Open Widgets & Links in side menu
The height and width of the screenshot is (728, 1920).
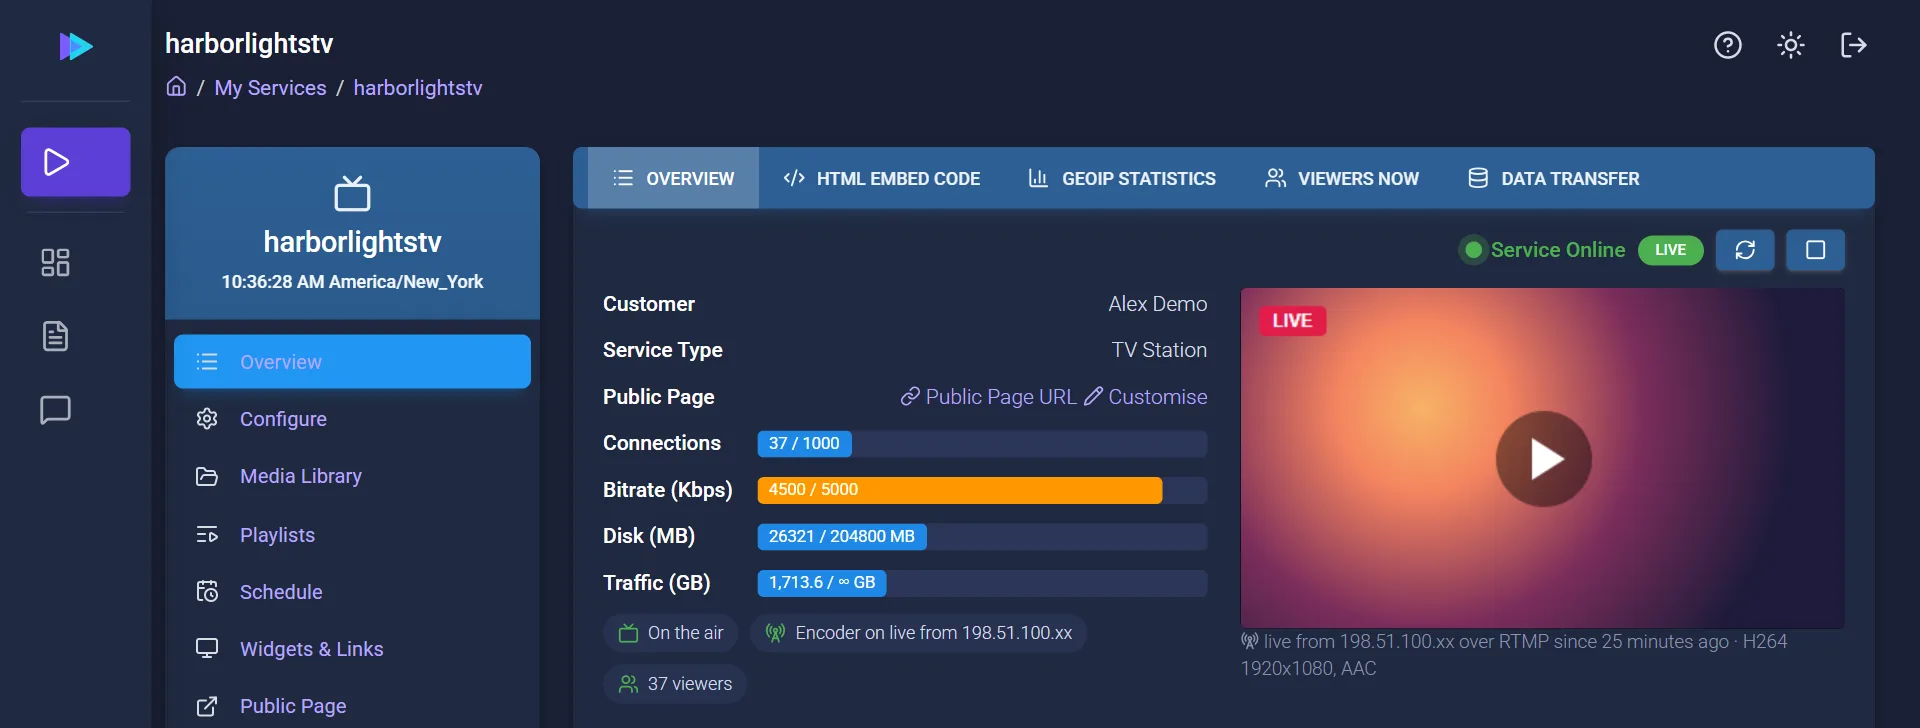point(352,649)
